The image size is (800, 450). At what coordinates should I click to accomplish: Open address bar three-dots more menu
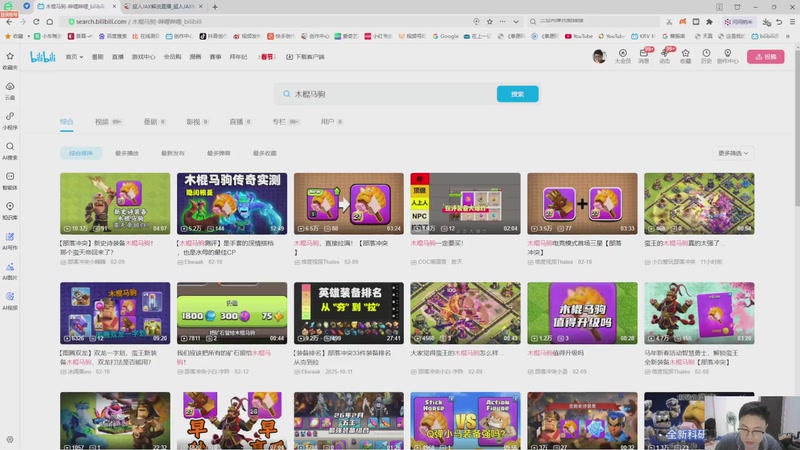(x=503, y=21)
